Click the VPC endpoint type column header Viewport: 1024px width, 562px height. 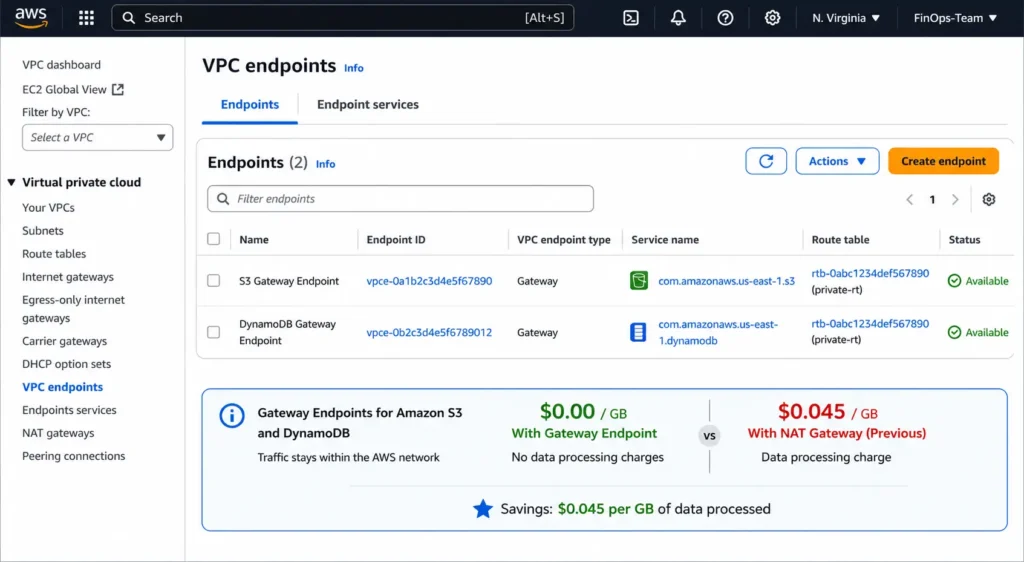564,240
